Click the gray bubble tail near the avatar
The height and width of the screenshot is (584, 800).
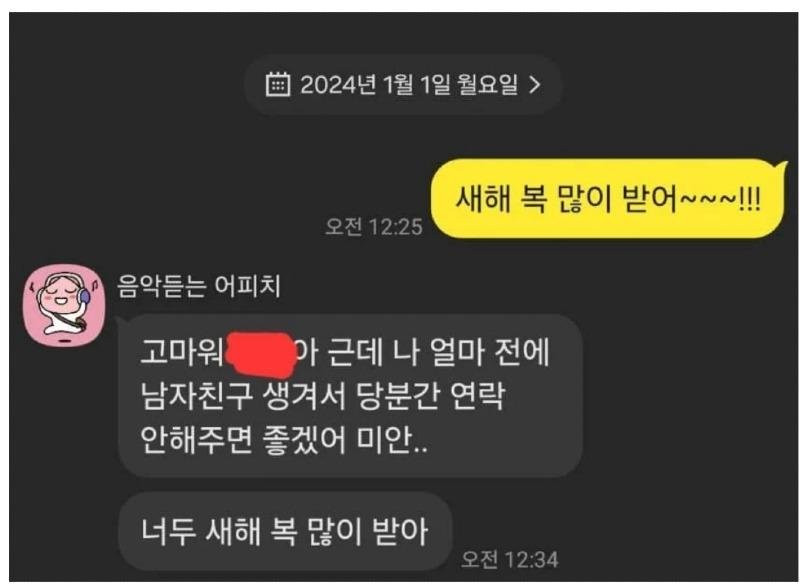(121, 321)
